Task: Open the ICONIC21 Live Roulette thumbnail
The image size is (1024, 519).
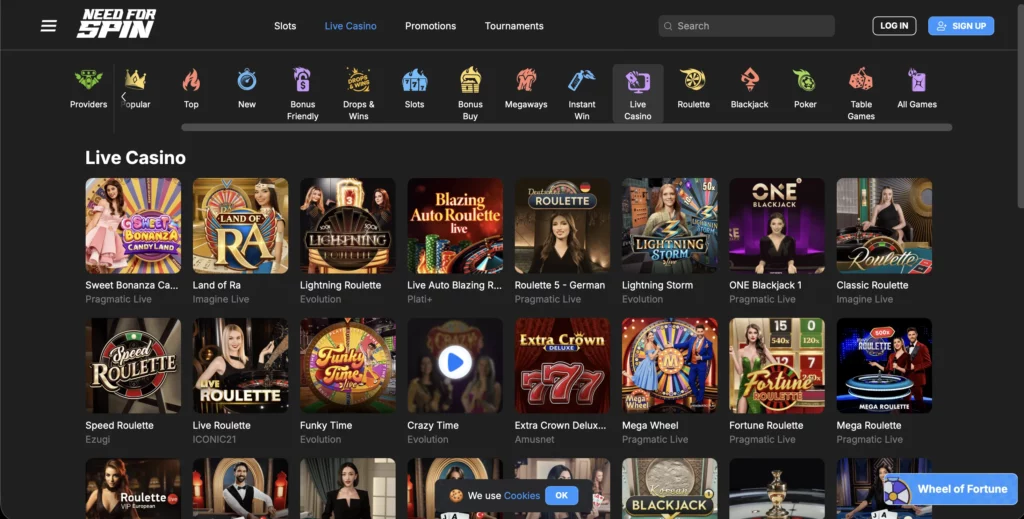Action: coord(240,366)
